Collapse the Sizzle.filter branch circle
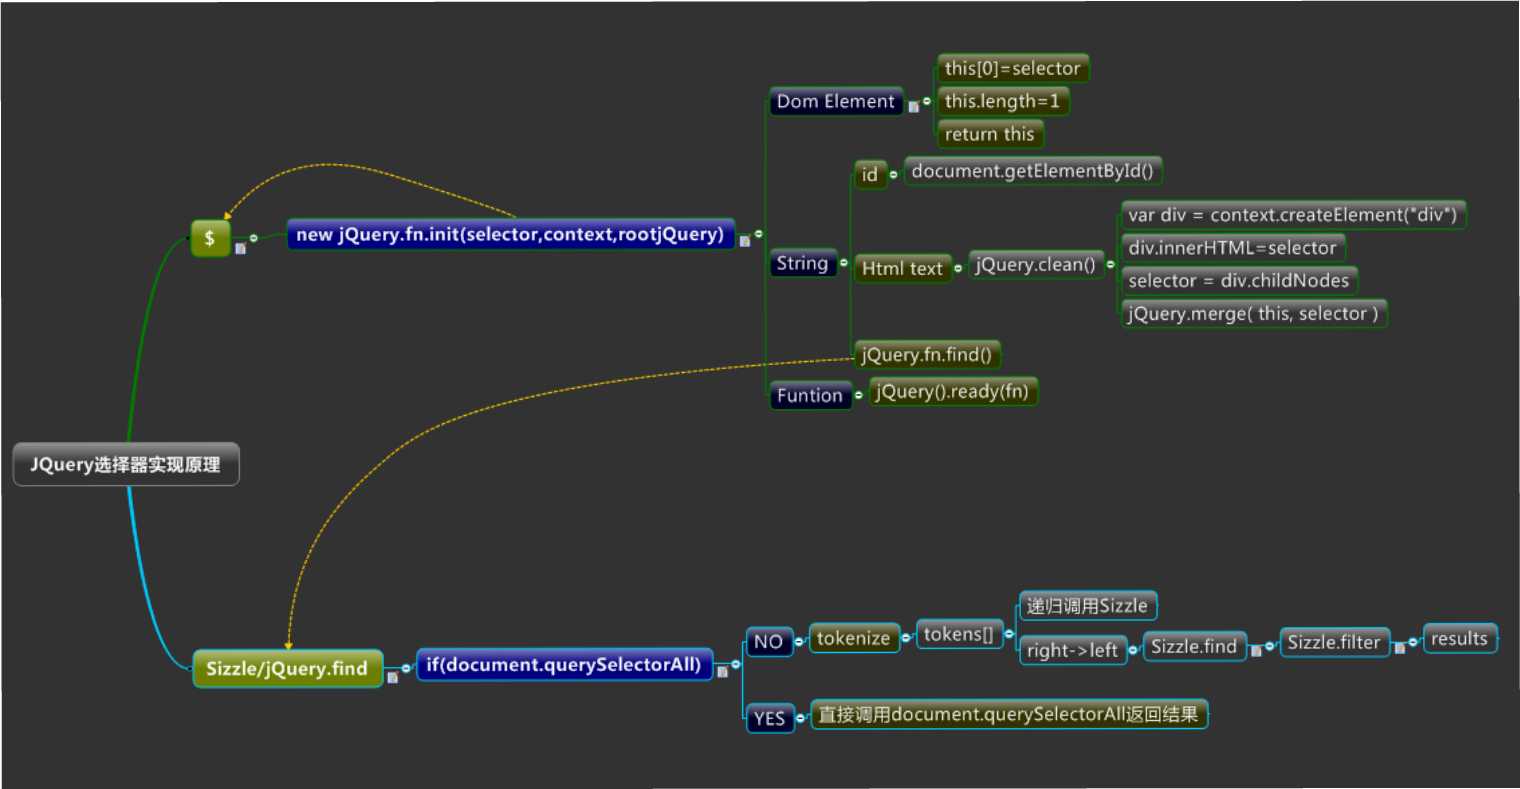This screenshot has height=789, width=1520. tap(1413, 641)
